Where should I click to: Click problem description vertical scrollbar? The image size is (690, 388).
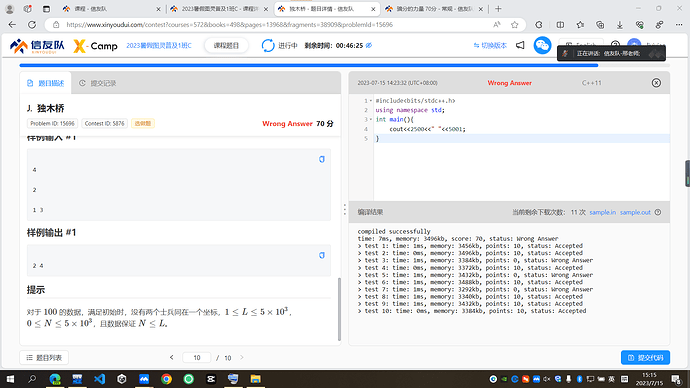(339, 309)
